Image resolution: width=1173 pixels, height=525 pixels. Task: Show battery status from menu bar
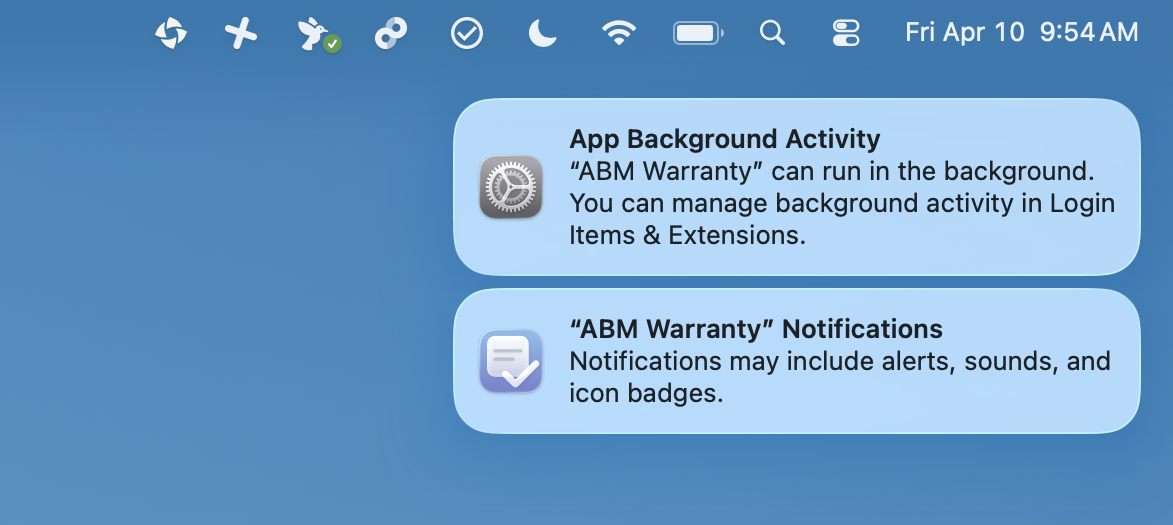click(698, 33)
